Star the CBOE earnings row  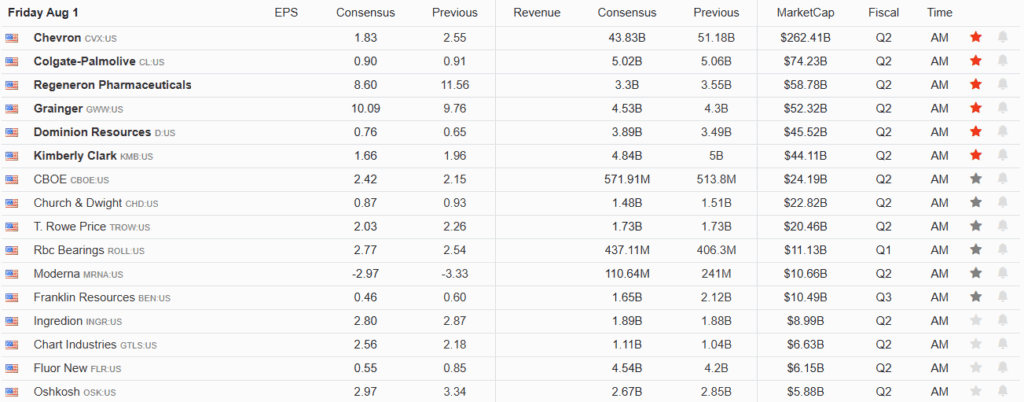[976, 179]
